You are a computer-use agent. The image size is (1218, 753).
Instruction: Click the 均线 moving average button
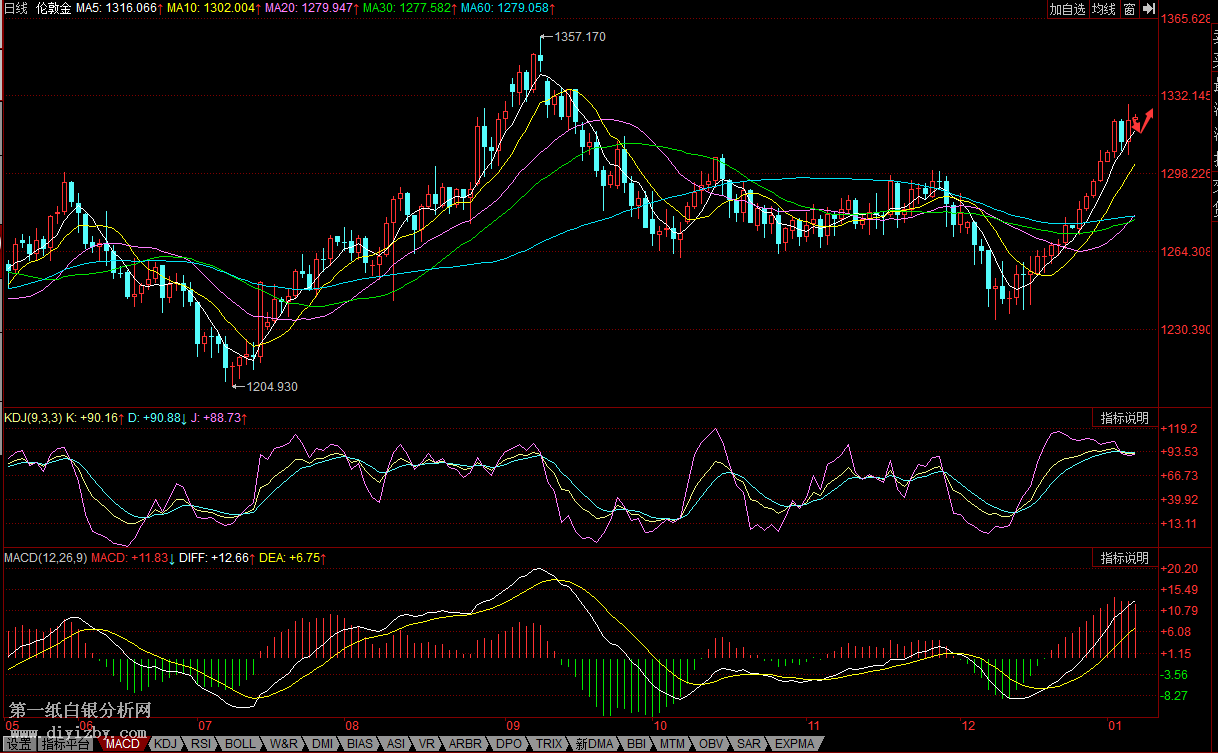1104,9
